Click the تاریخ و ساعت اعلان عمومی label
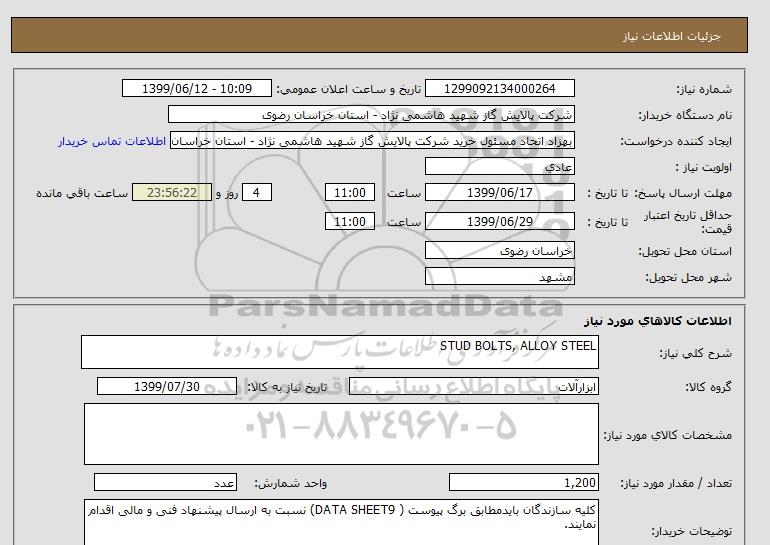The height and width of the screenshot is (545, 770). [349, 89]
